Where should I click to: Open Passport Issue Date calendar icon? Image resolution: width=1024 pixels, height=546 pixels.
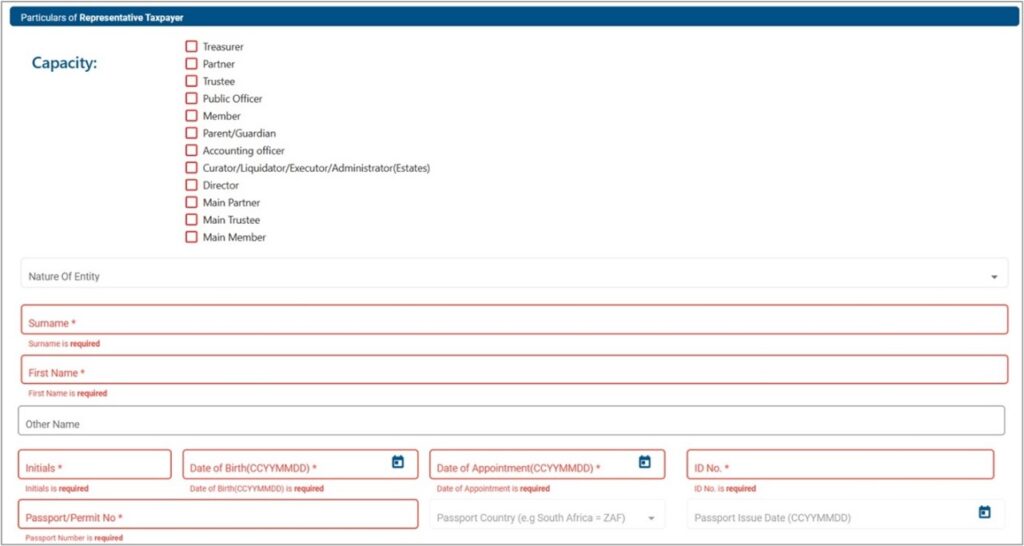[985, 512]
